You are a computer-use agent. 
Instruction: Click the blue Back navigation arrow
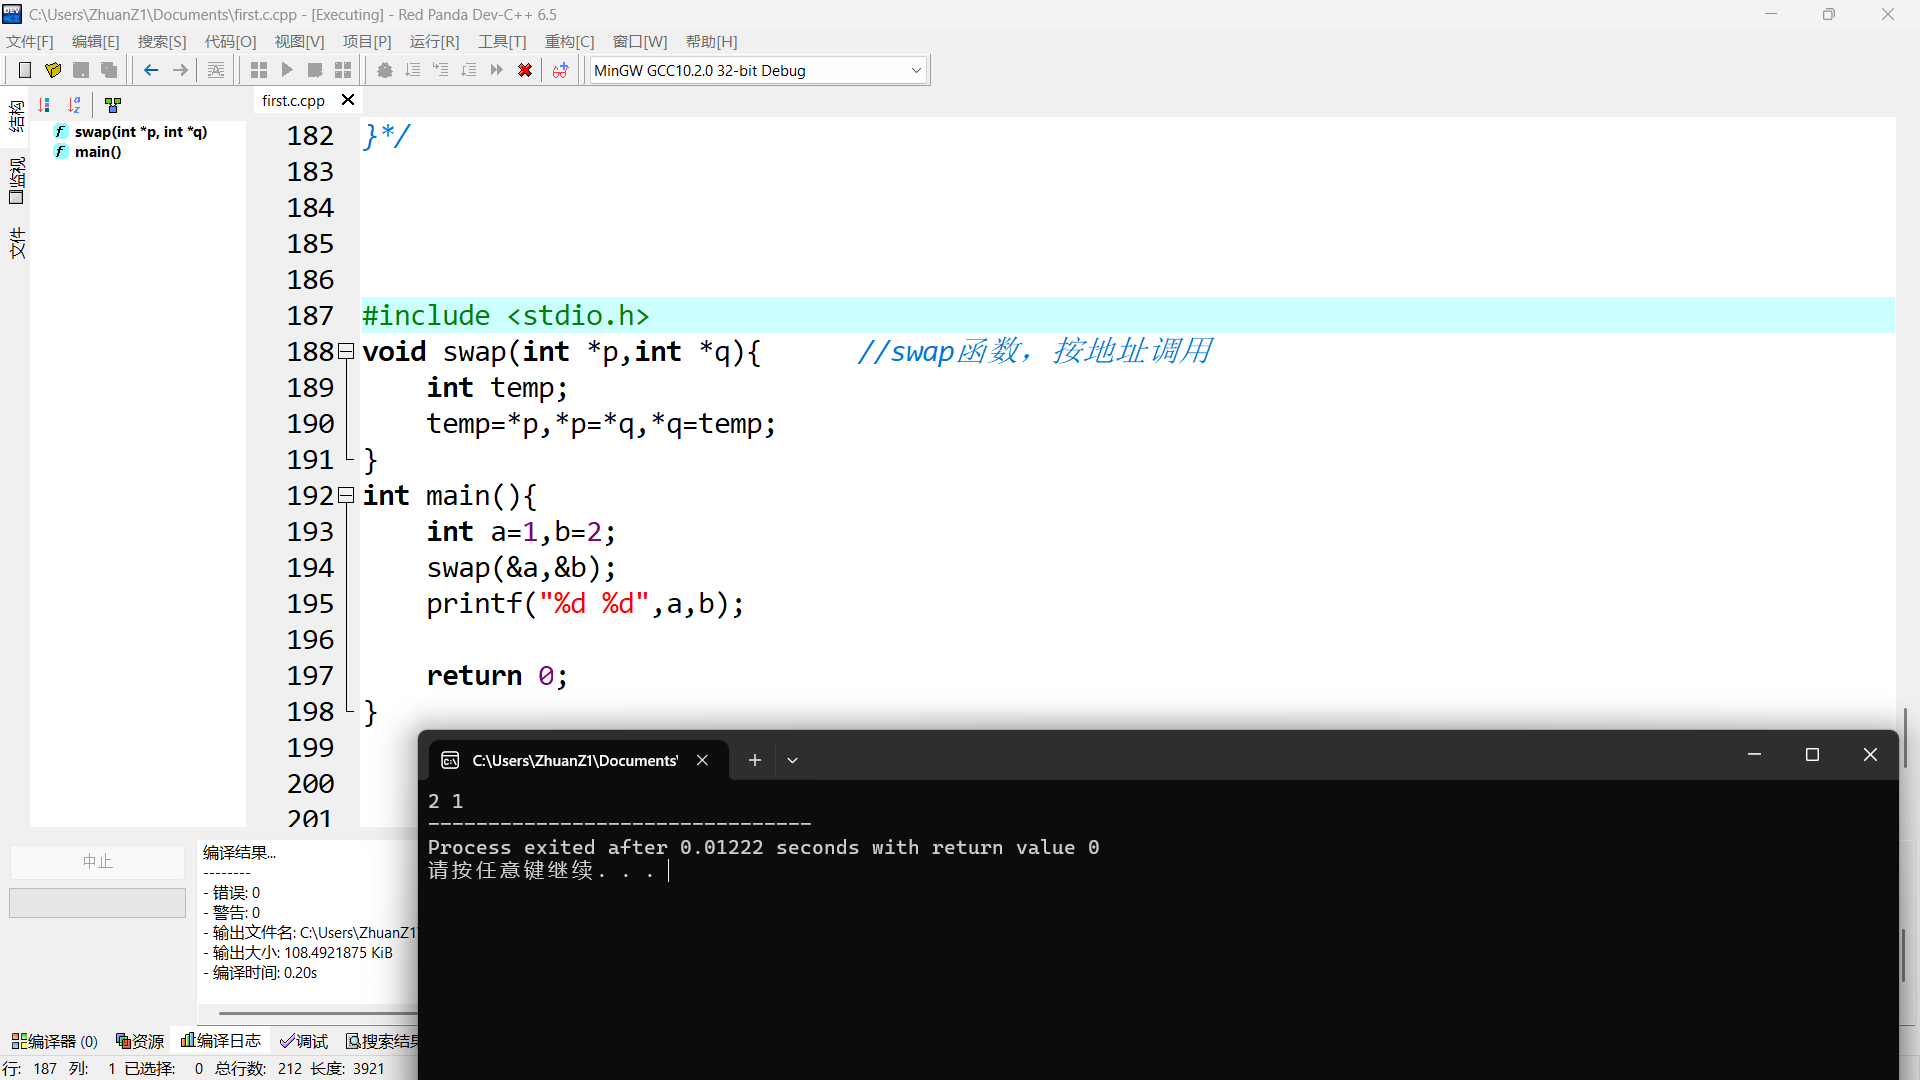[x=151, y=70]
